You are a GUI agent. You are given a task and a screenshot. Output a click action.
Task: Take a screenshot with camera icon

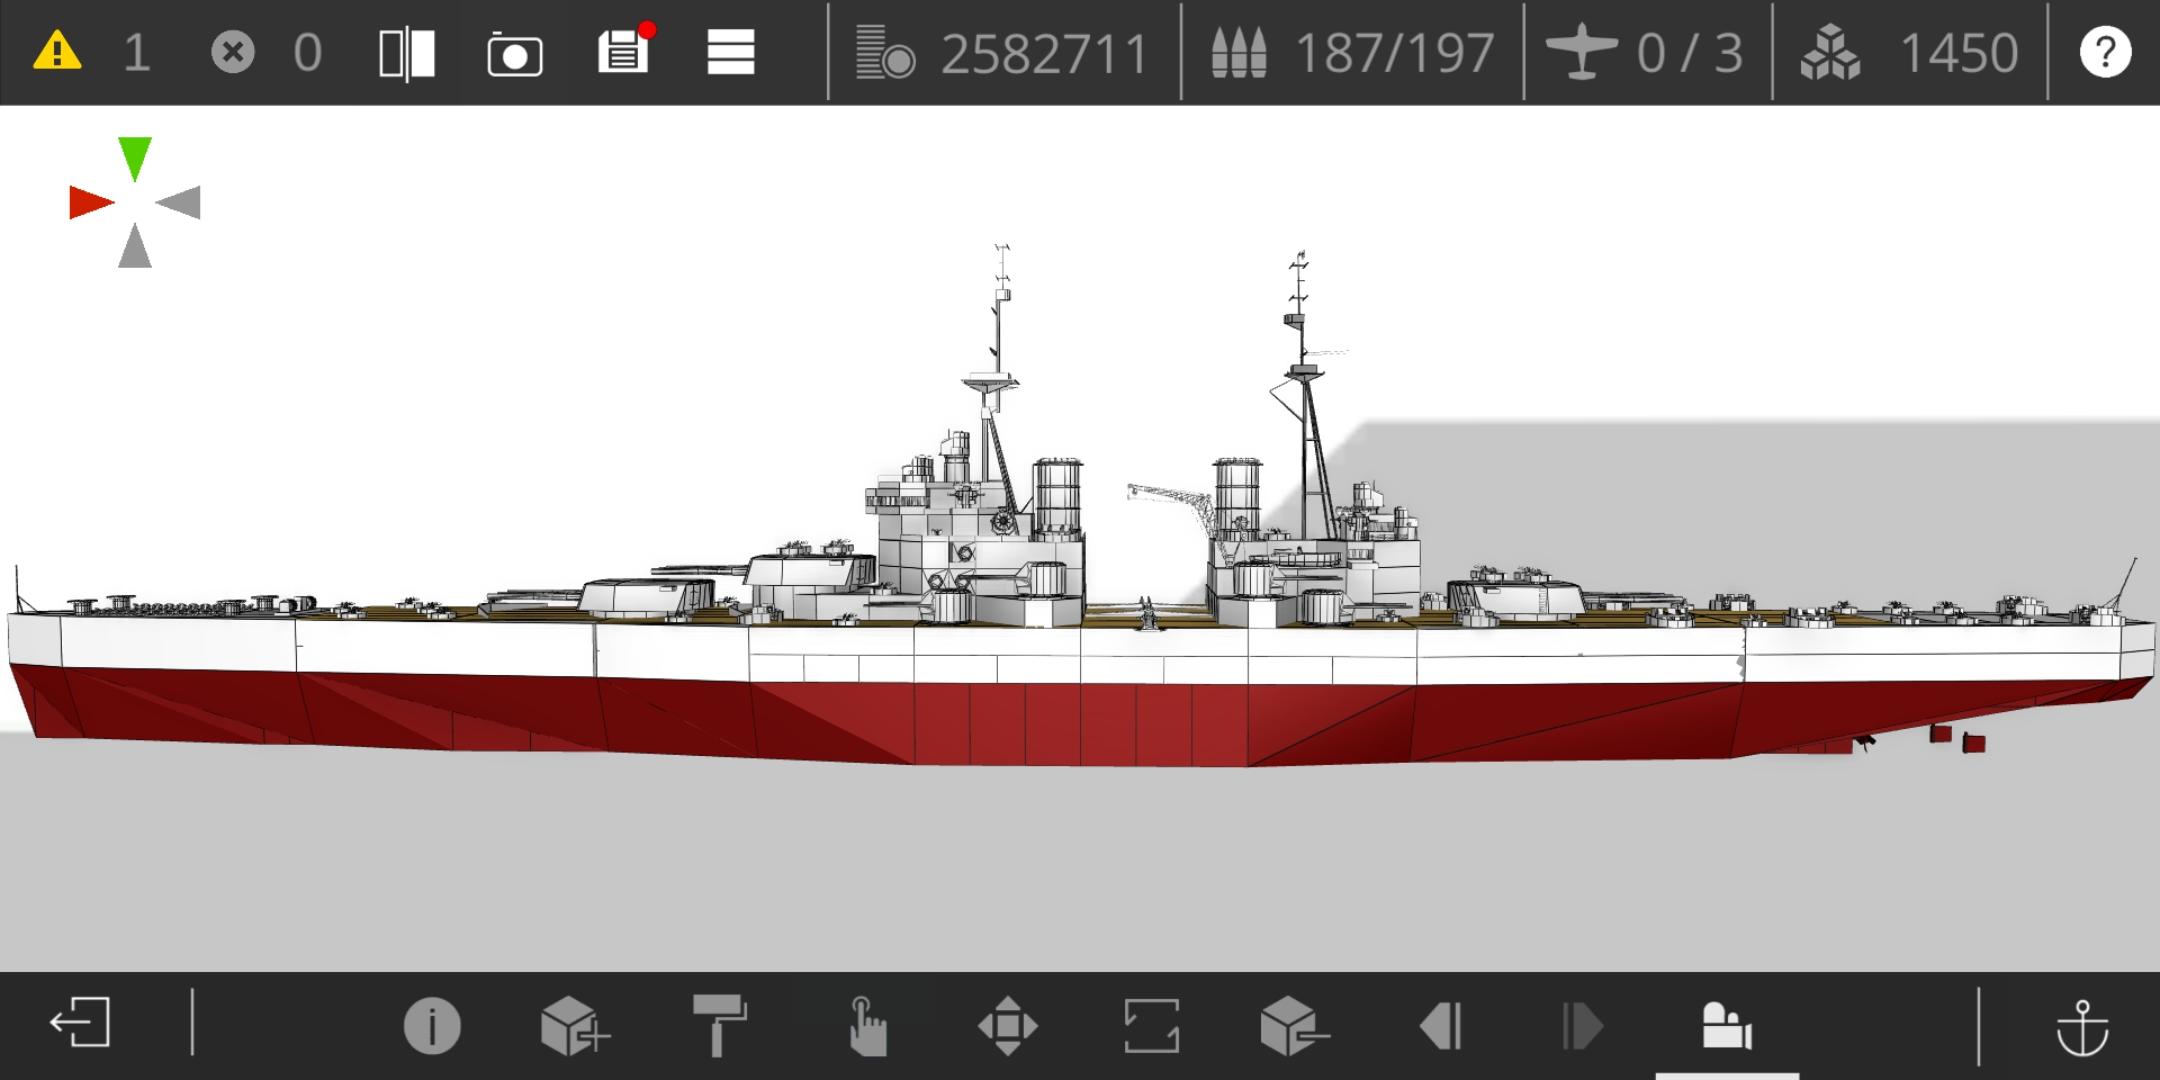click(515, 54)
